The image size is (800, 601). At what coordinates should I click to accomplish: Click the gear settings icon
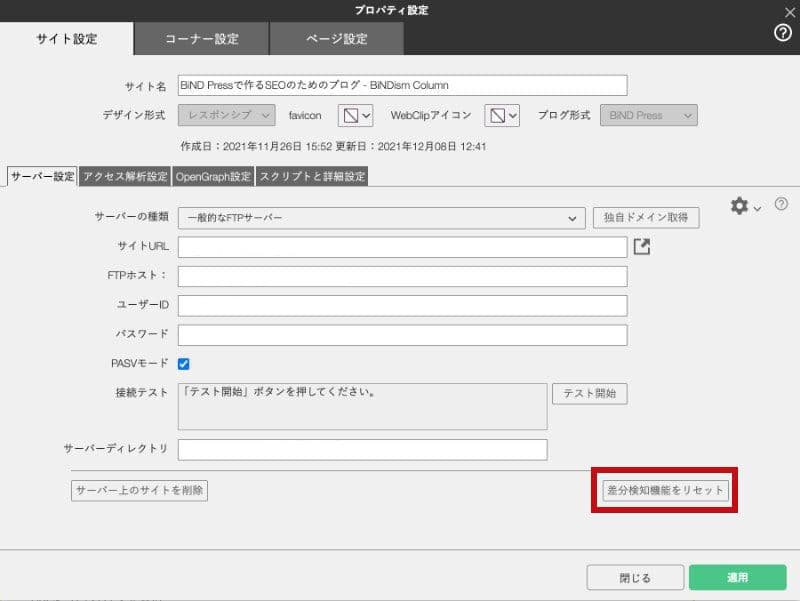point(739,206)
